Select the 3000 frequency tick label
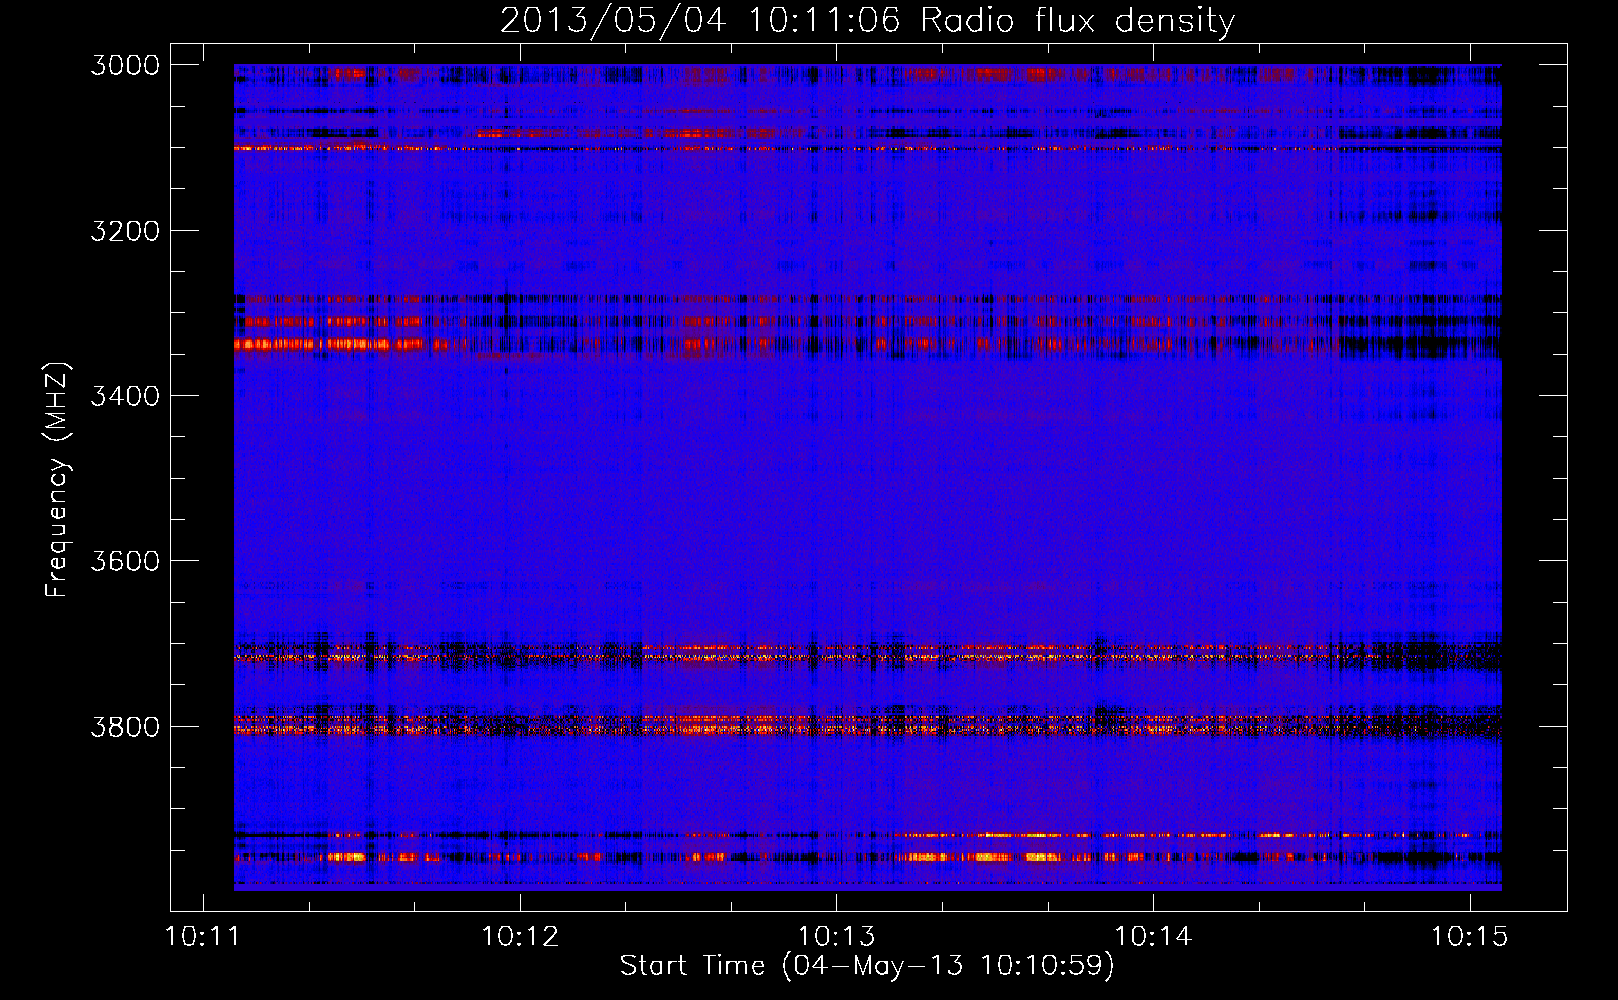Viewport: 1618px width, 1000px height. (x=125, y=65)
